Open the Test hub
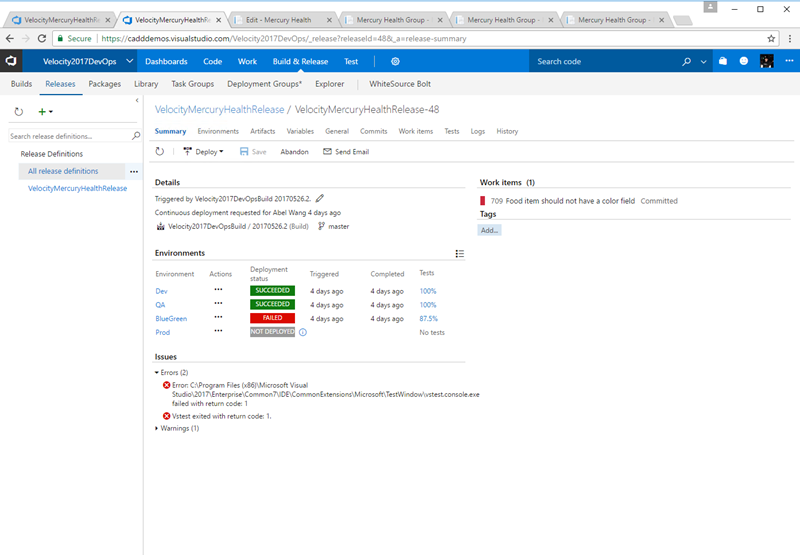800x555 pixels. (x=351, y=61)
